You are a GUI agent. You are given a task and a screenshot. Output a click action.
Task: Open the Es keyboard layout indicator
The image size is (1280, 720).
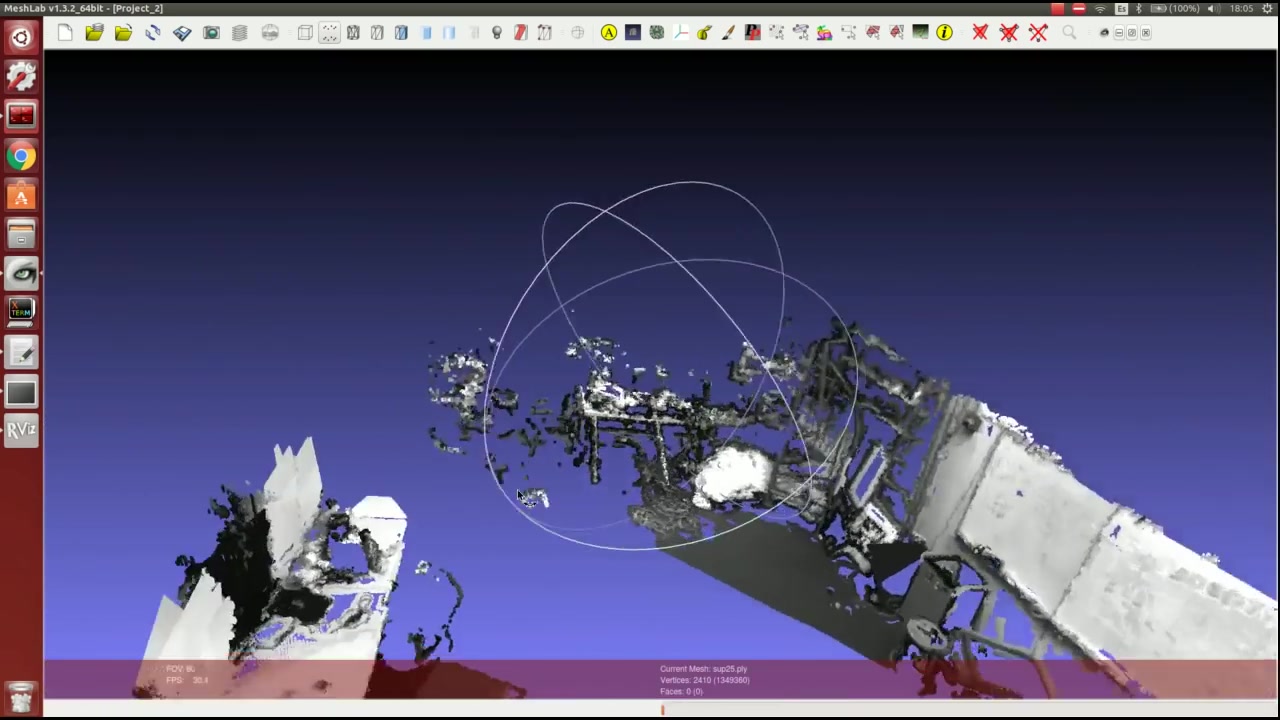pos(1121,8)
